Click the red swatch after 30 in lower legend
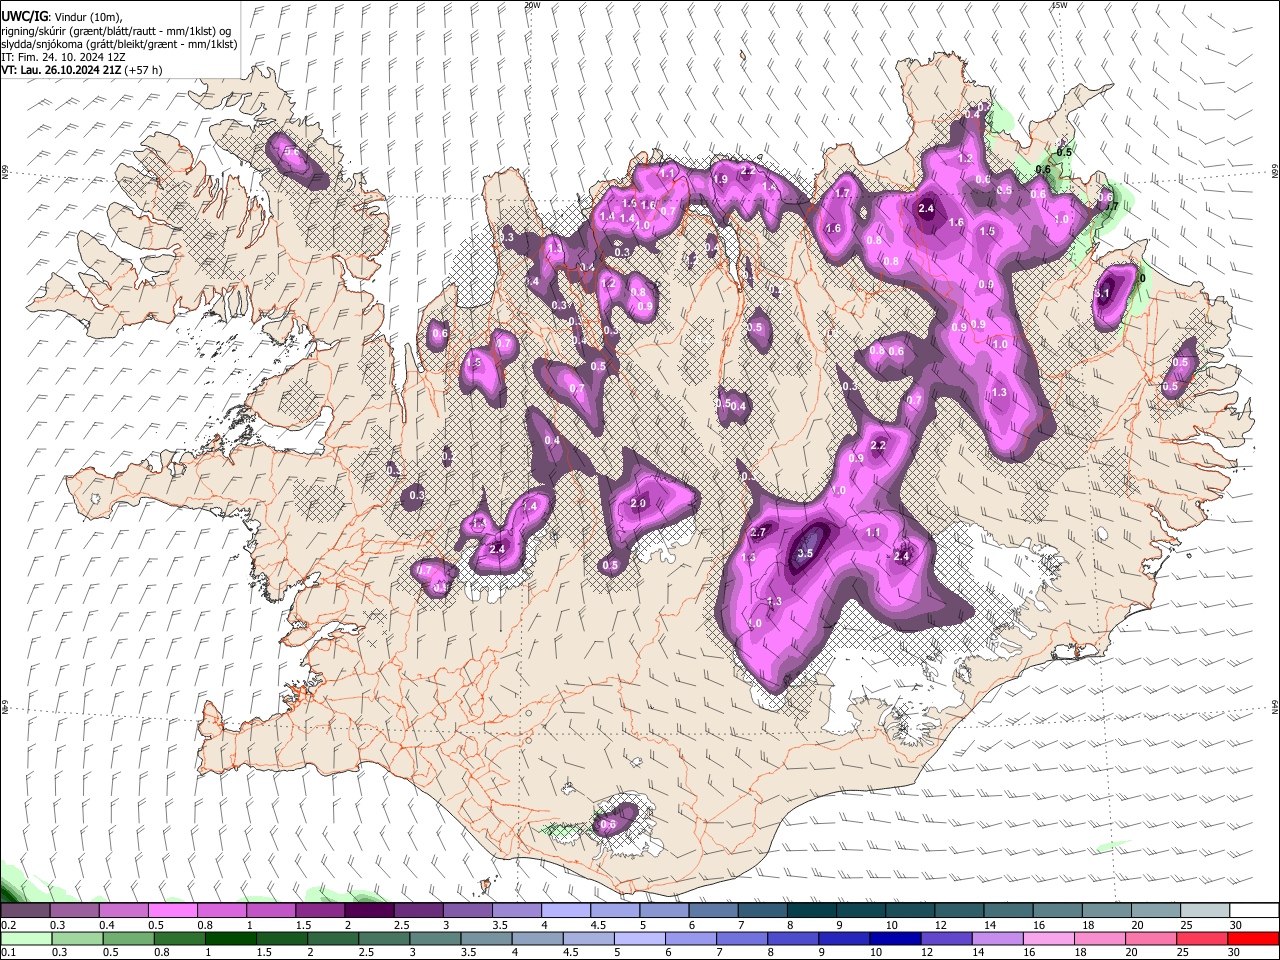Viewport: 1280px width, 960px height. point(1253,939)
